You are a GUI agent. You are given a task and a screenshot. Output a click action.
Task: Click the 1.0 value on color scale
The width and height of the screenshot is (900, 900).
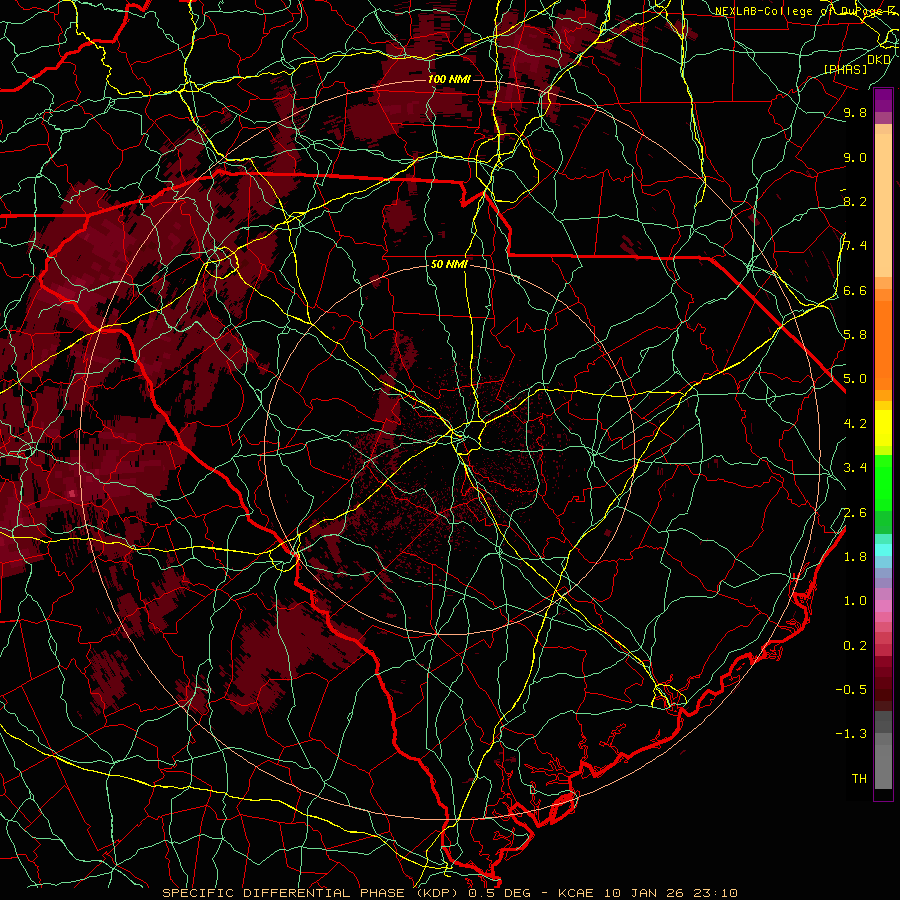(855, 601)
